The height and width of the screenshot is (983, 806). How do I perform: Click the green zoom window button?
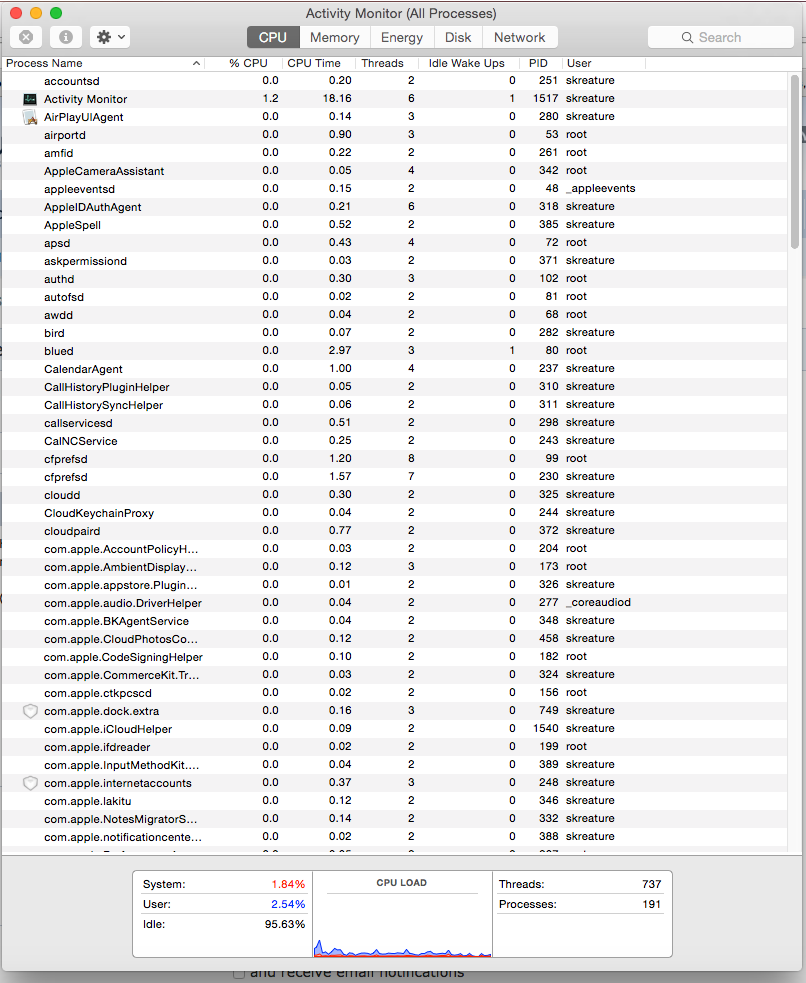tap(56, 13)
